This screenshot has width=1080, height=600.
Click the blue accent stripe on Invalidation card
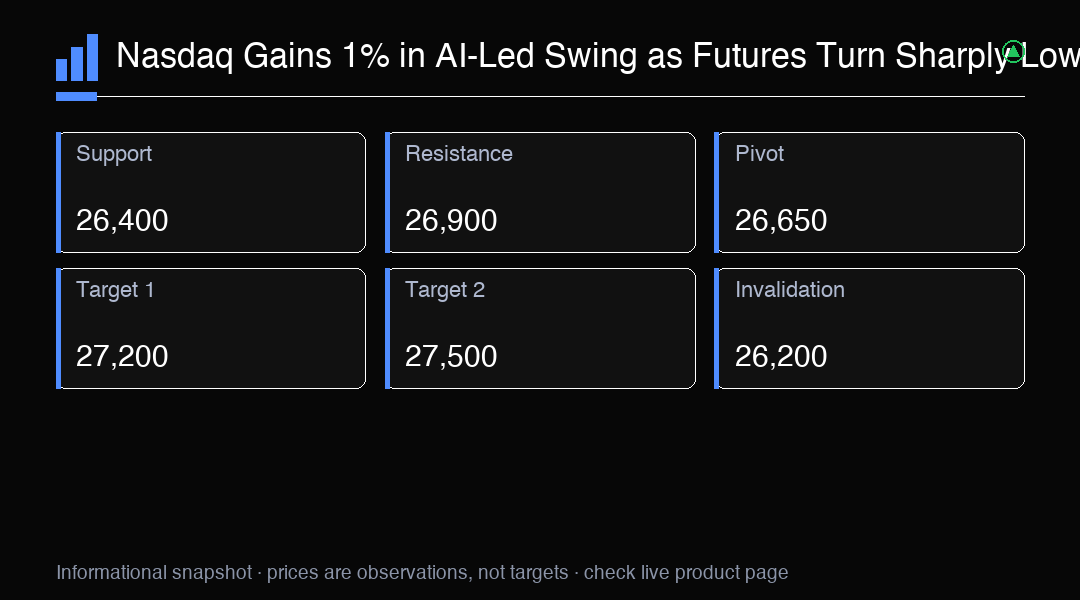click(x=717, y=329)
